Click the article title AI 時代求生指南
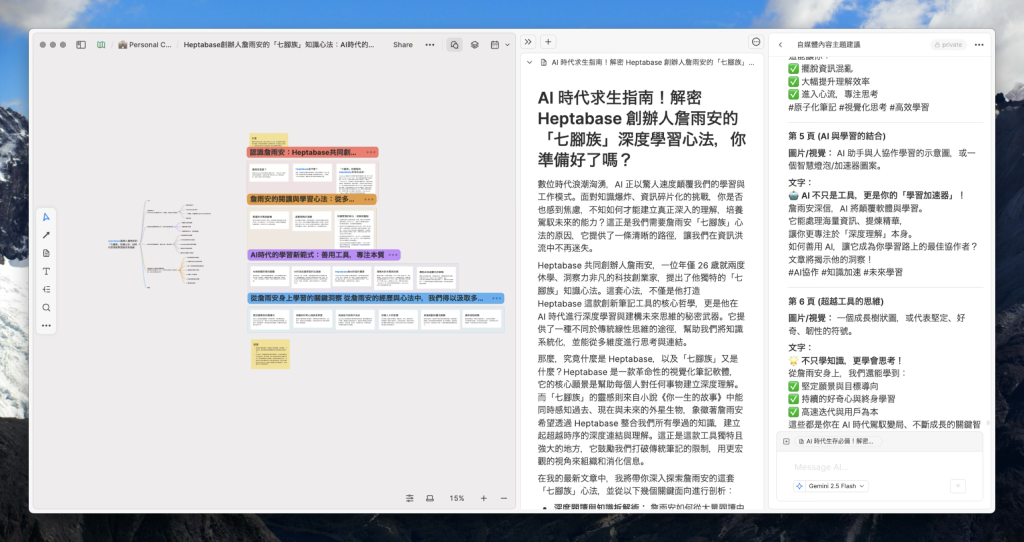The width and height of the screenshot is (1024, 542). click(x=642, y=129)
